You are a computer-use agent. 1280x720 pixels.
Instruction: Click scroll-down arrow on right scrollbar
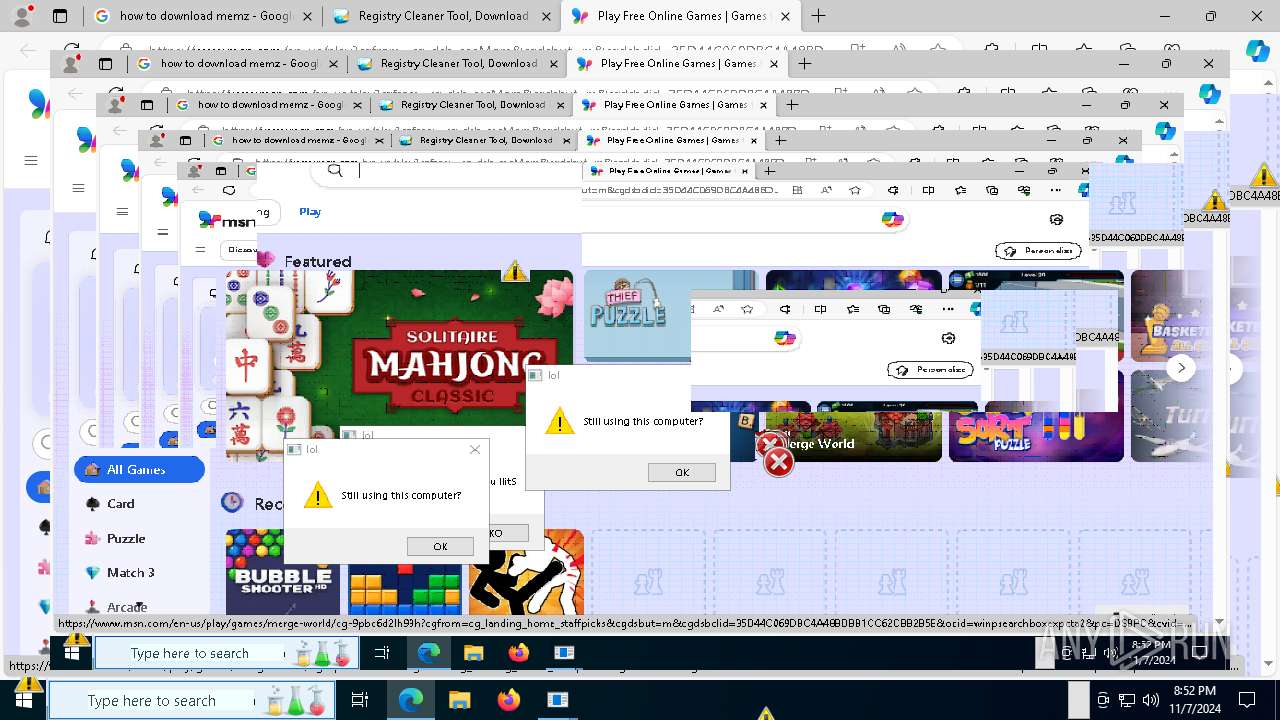pyautogui.click(x=1268, y=663)
